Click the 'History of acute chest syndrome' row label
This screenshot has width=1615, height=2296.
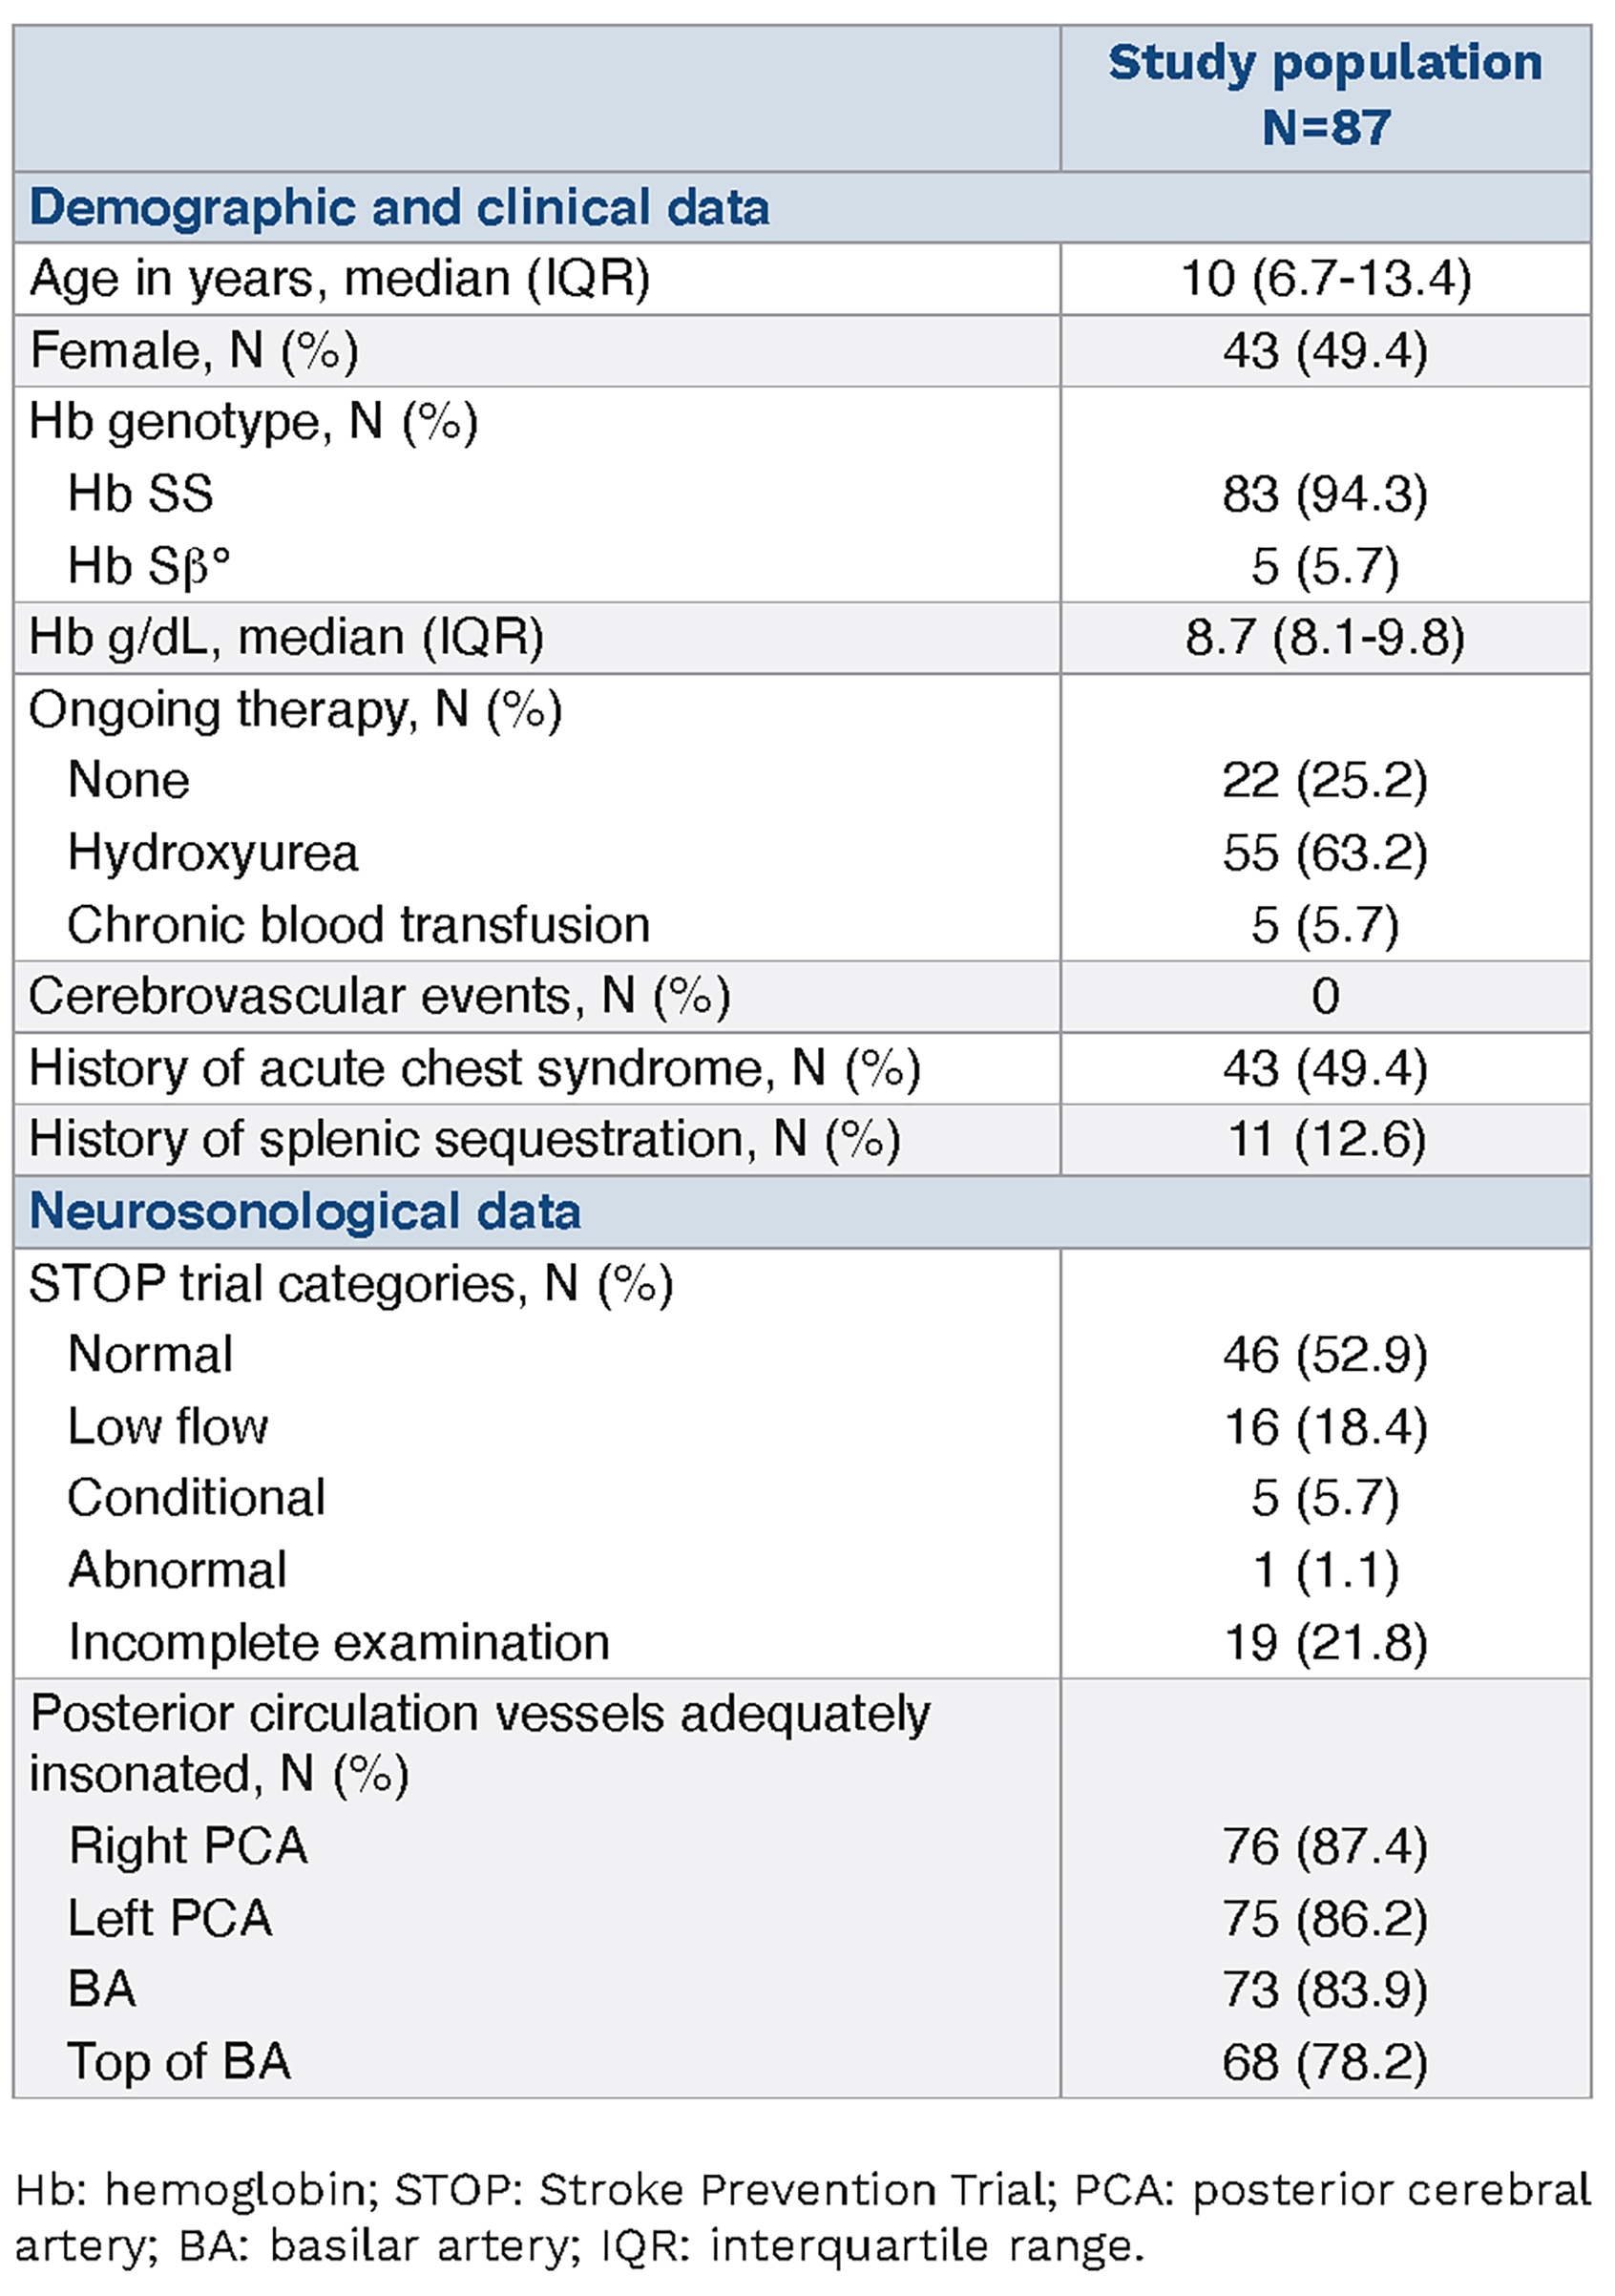click(x=474, y=1068)
